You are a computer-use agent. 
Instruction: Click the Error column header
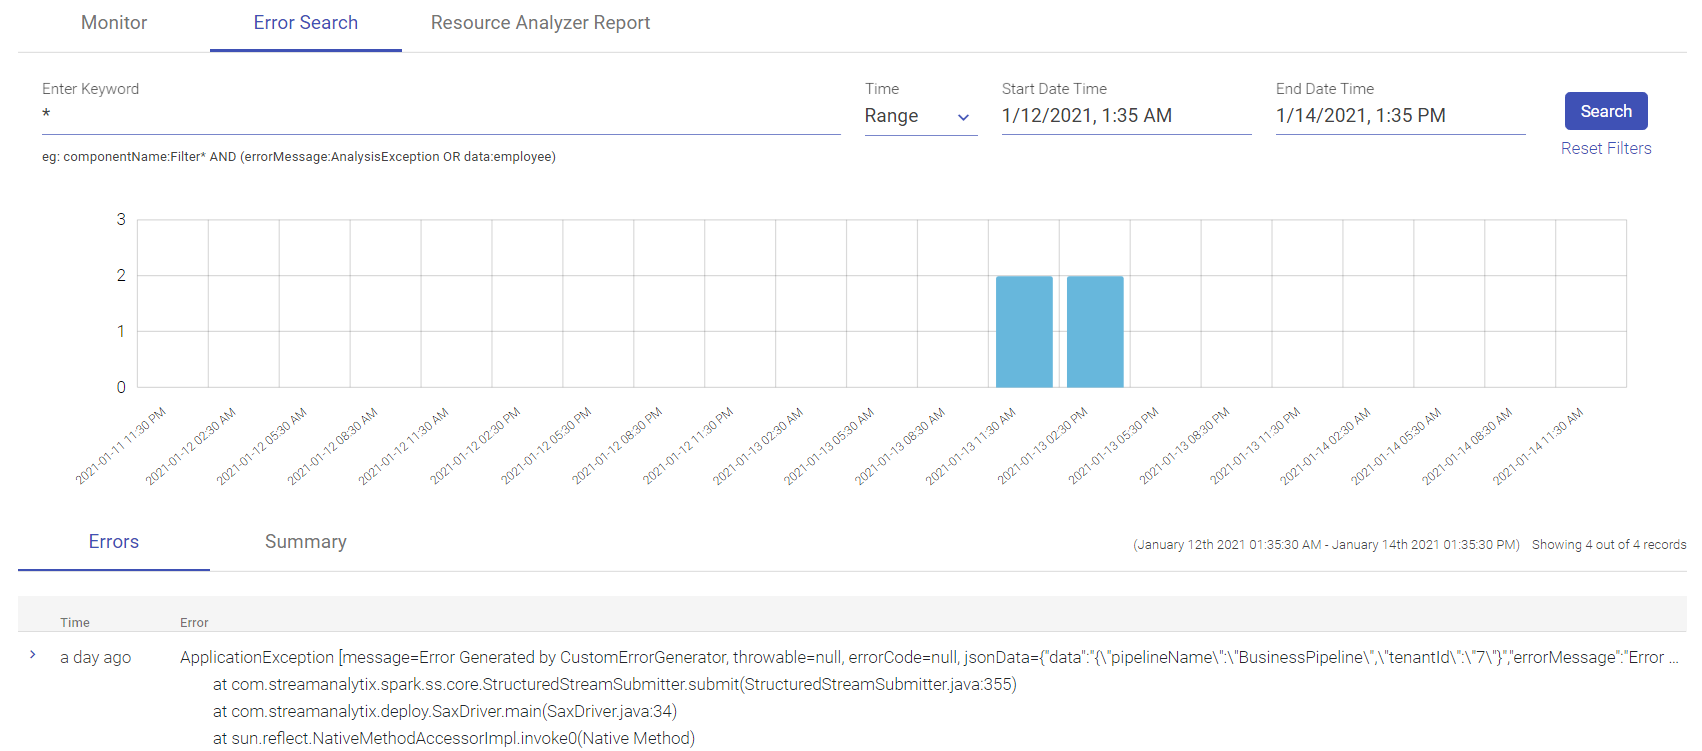194,622
